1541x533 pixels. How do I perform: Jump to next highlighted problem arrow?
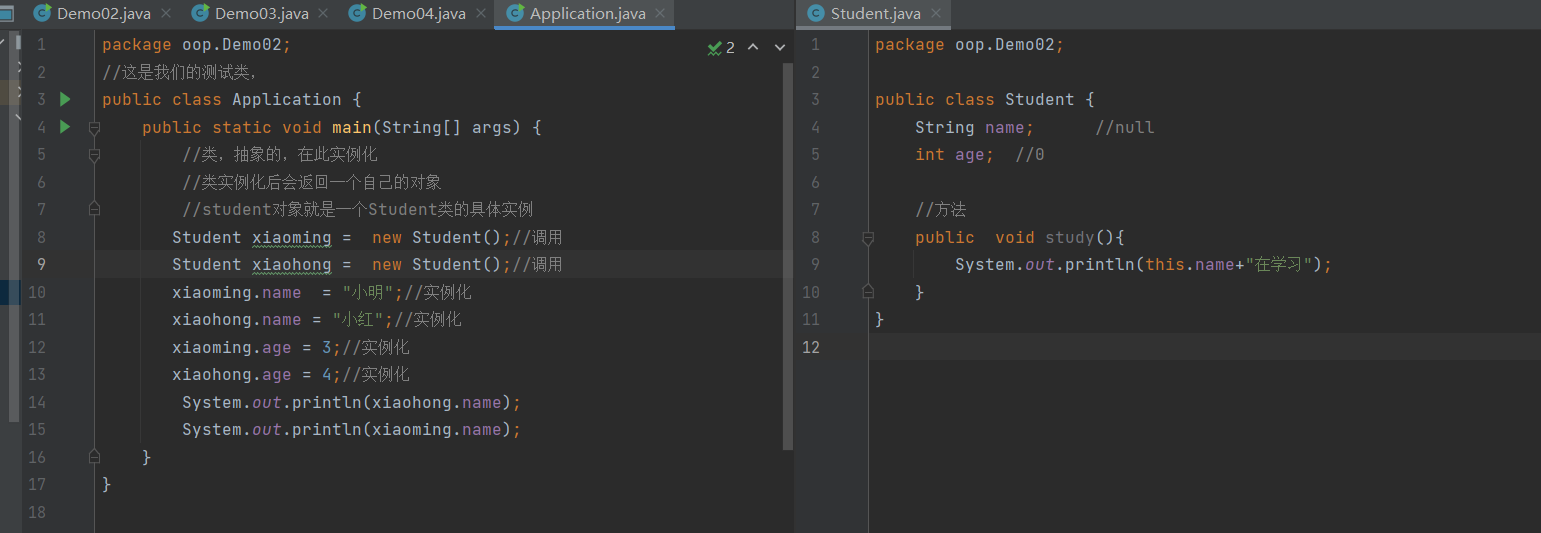click(x=780, y=47)
